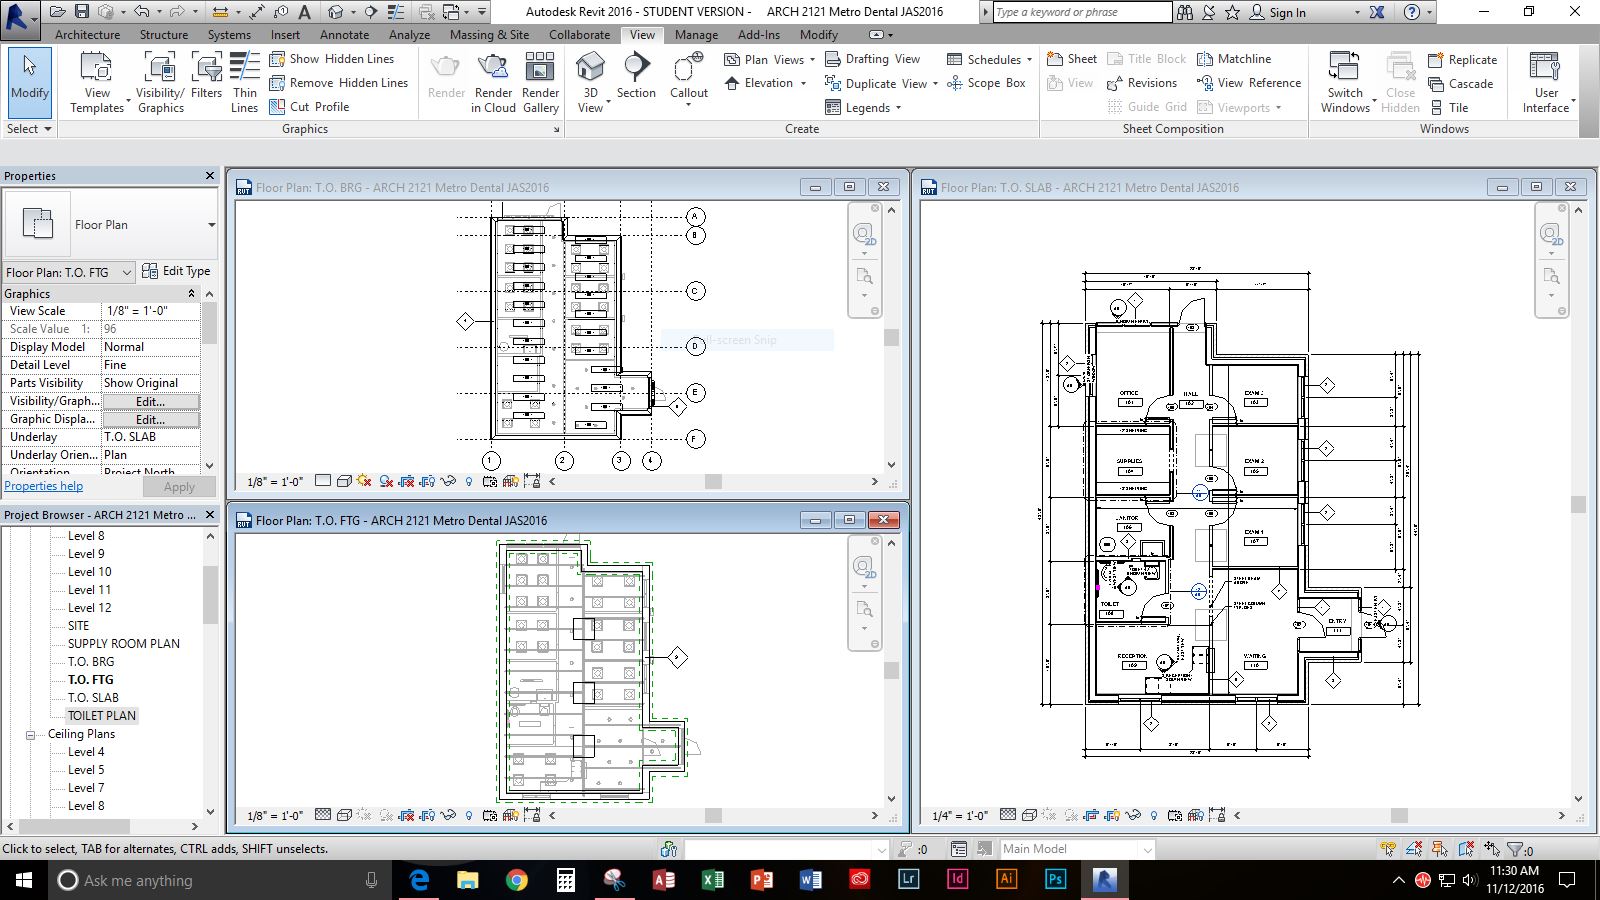Collapse the Ceiling Plans tree node
Viewport: 1600px width, 900px height.
pos(31,734)
